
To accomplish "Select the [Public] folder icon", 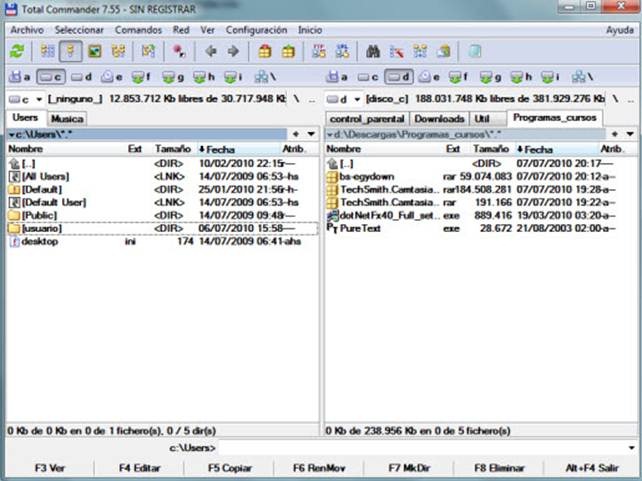I will tap(14, 215).
